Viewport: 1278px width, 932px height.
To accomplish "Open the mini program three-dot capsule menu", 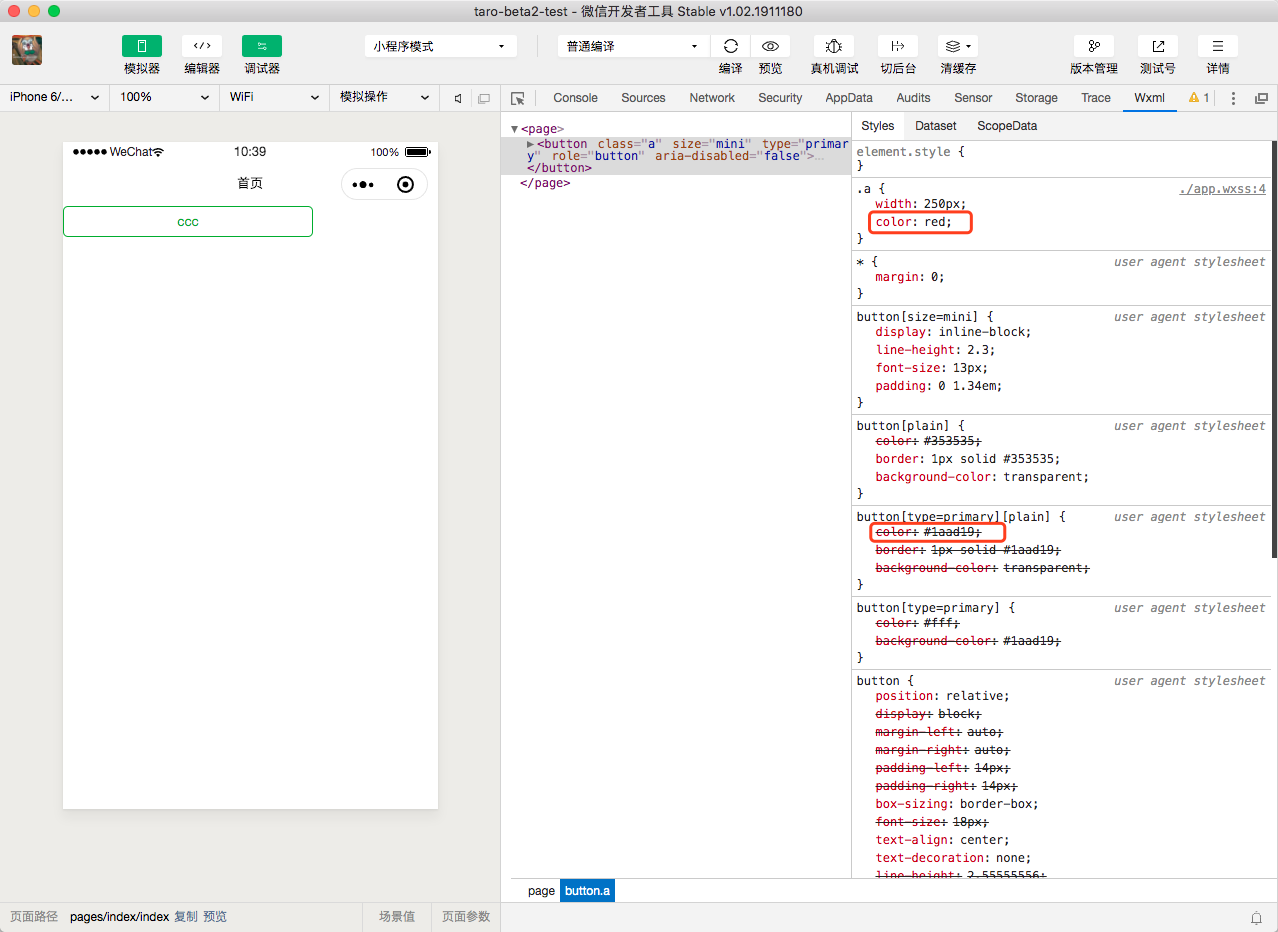I will [x=363, y=184].
